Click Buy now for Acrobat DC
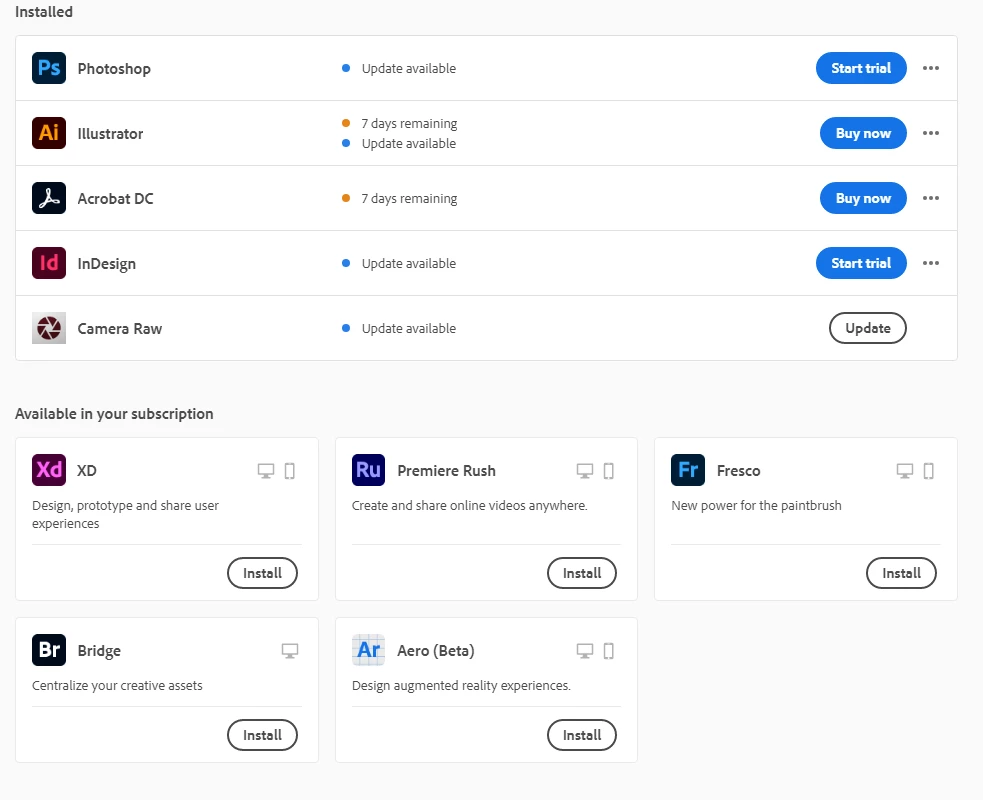 point(863,198)
